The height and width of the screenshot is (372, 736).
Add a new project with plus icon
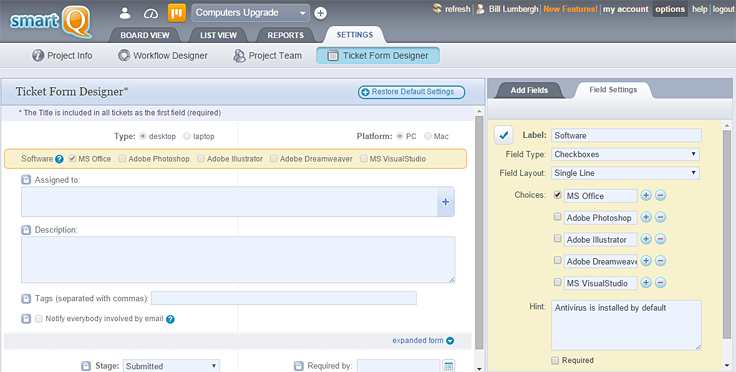click(321, 13)
